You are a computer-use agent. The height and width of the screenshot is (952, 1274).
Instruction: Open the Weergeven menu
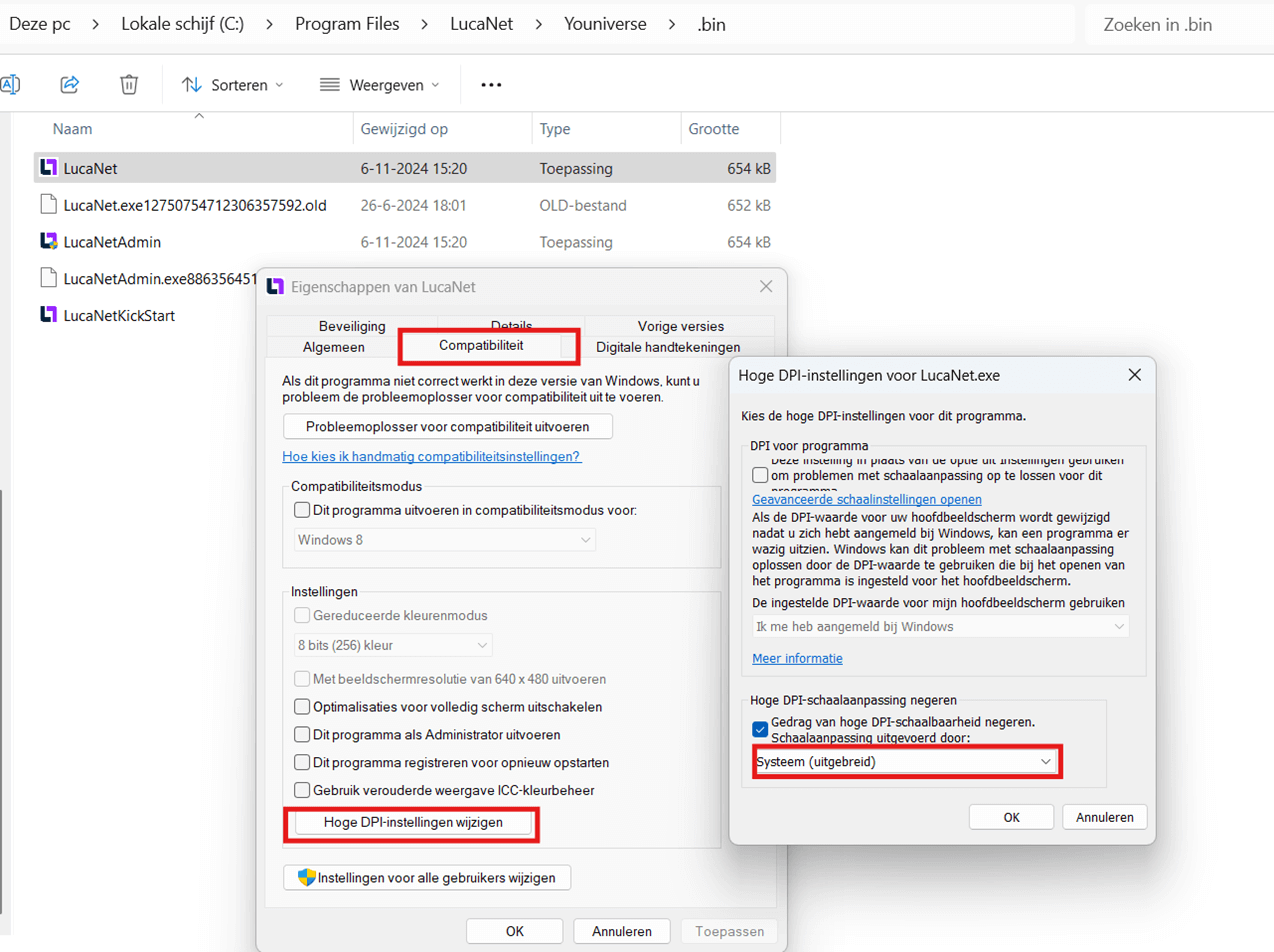pos(379,85)
